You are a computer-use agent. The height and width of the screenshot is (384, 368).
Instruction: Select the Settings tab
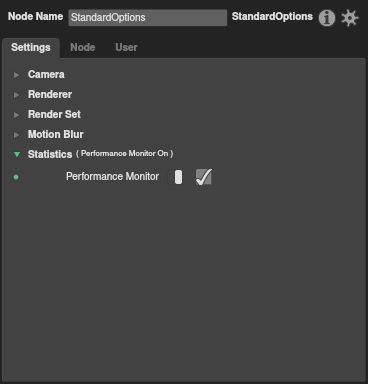(31, 47)
